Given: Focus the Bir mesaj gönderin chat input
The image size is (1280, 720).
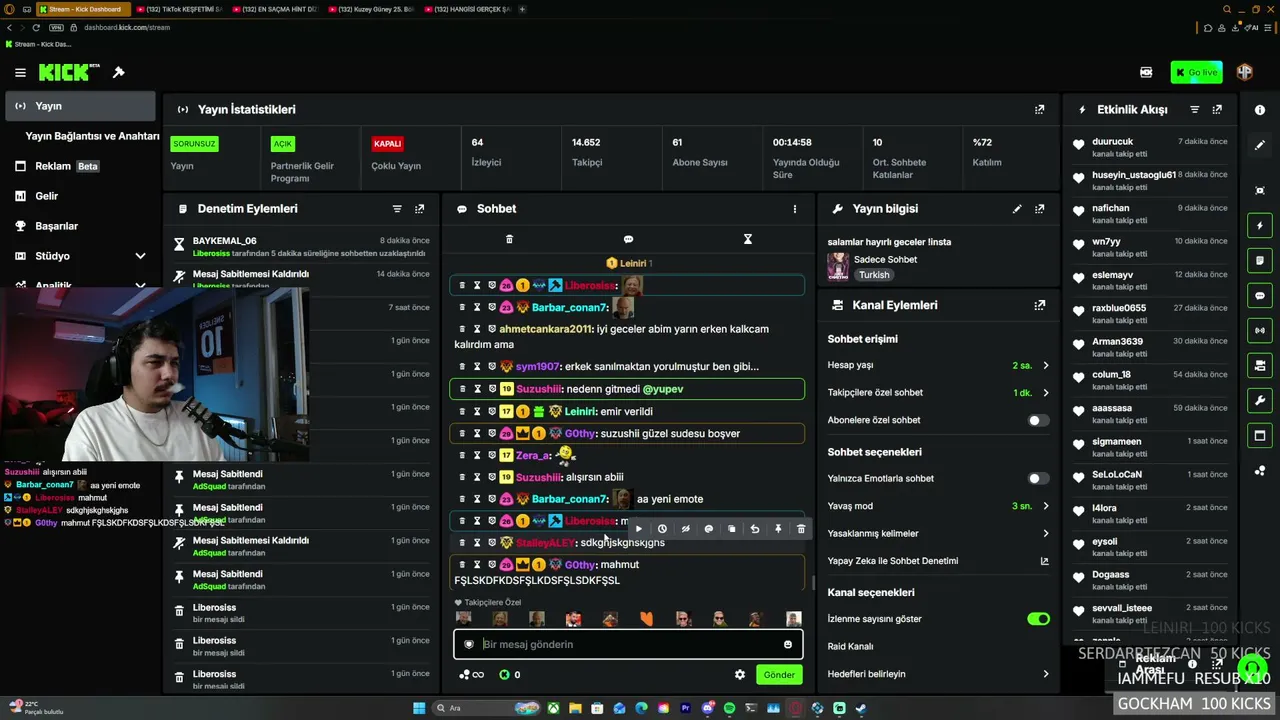Looking at the screenshot, I should pos(628,644).
